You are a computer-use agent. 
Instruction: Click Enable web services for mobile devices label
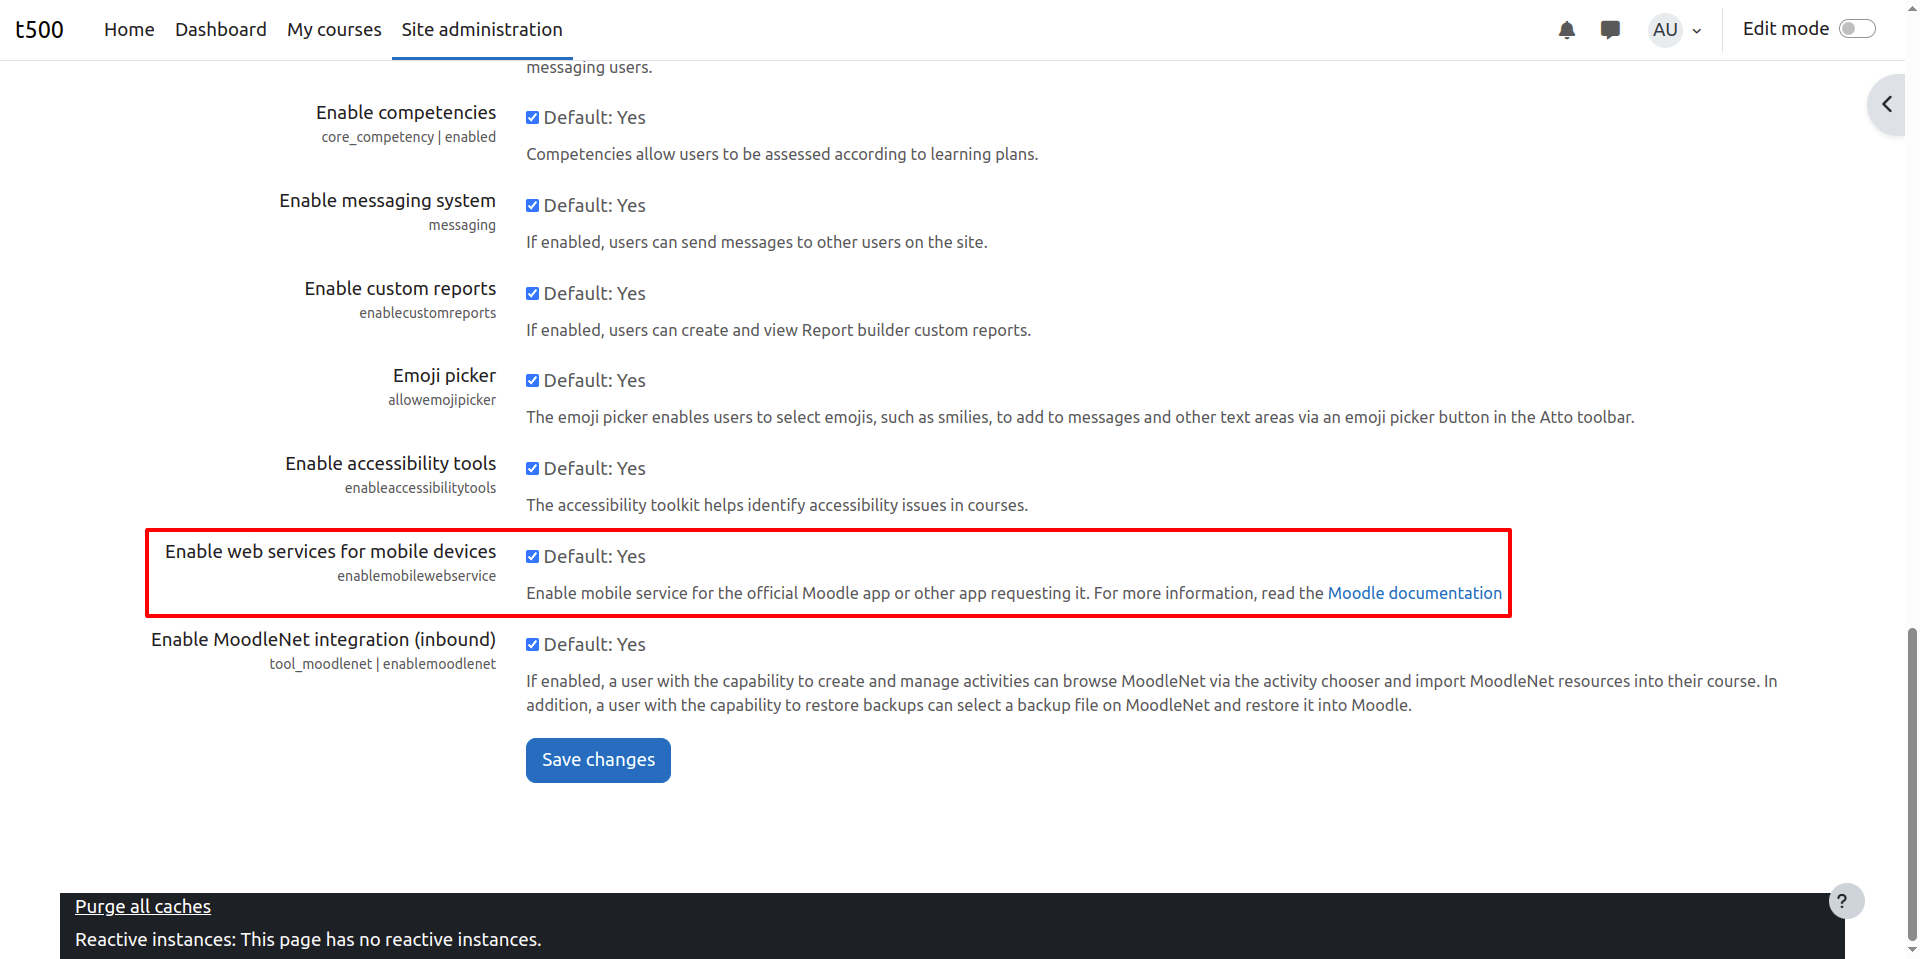pyautogui.click(x=330, y=552)
